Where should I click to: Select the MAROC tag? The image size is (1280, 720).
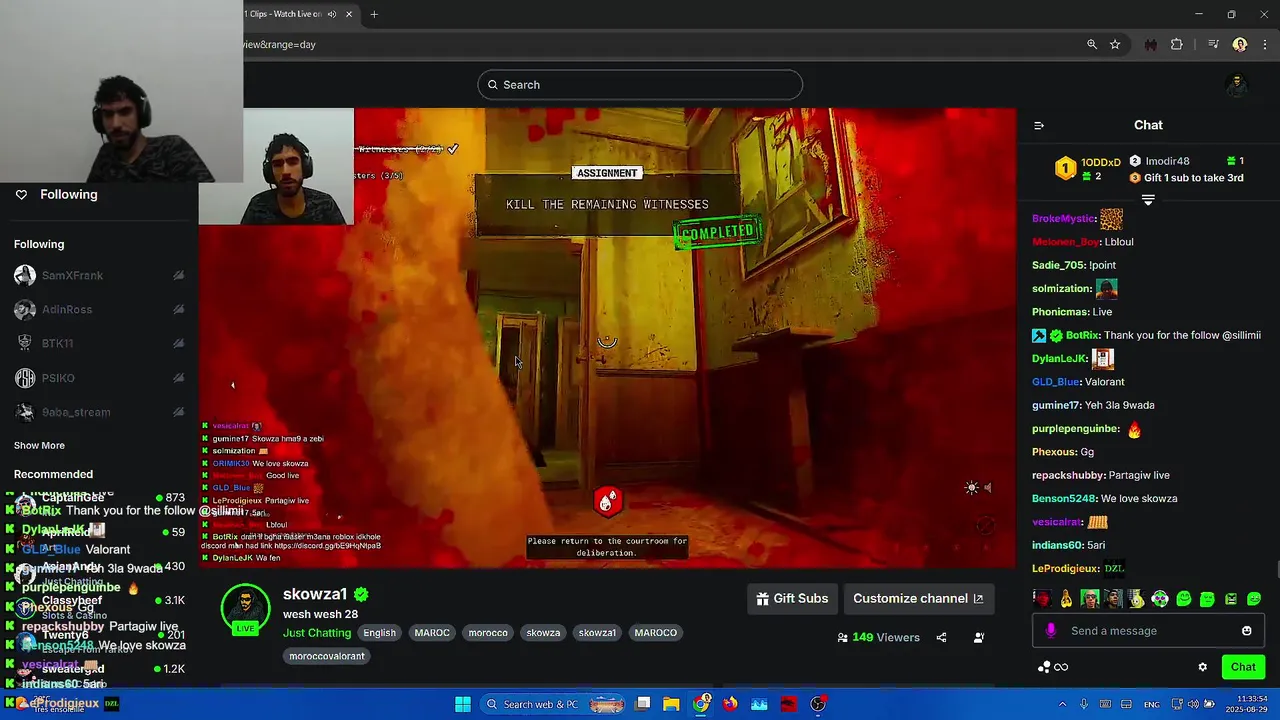[x=432, y=633]
